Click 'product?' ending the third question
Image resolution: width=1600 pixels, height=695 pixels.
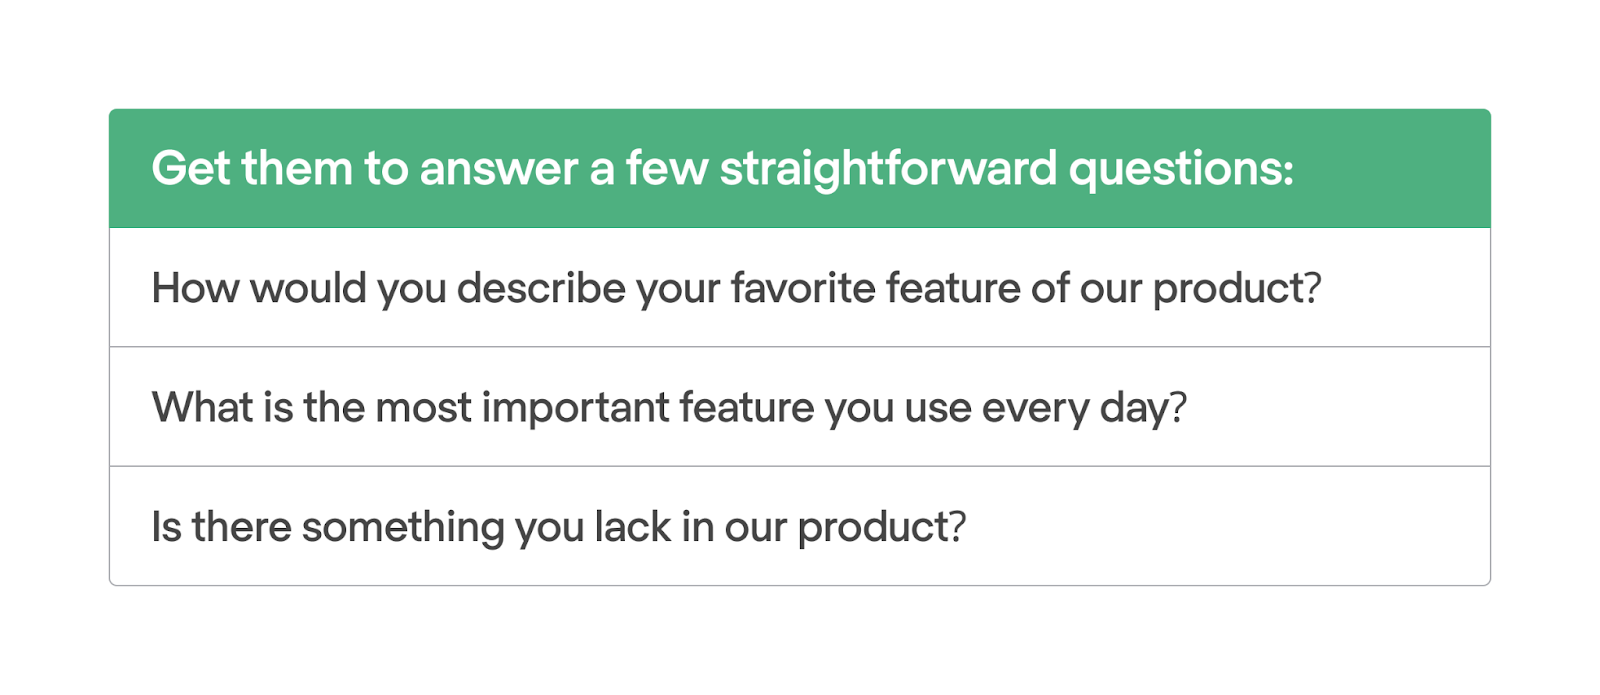[882, 528]
